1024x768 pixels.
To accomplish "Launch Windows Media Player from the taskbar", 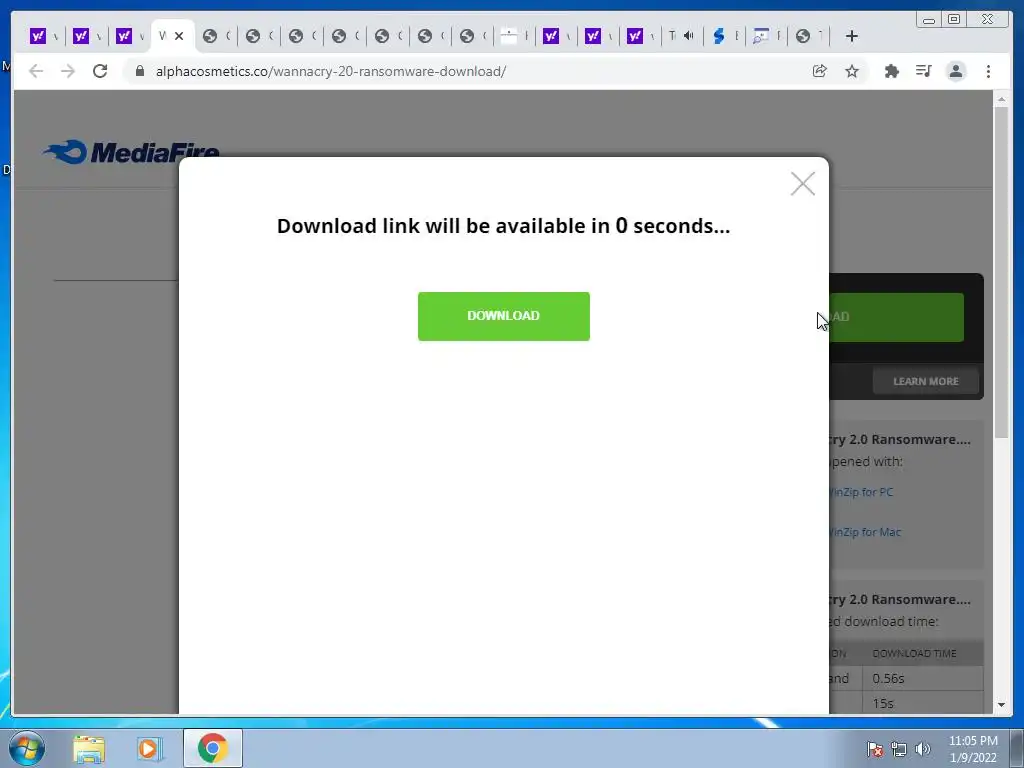I will [150, 748].
